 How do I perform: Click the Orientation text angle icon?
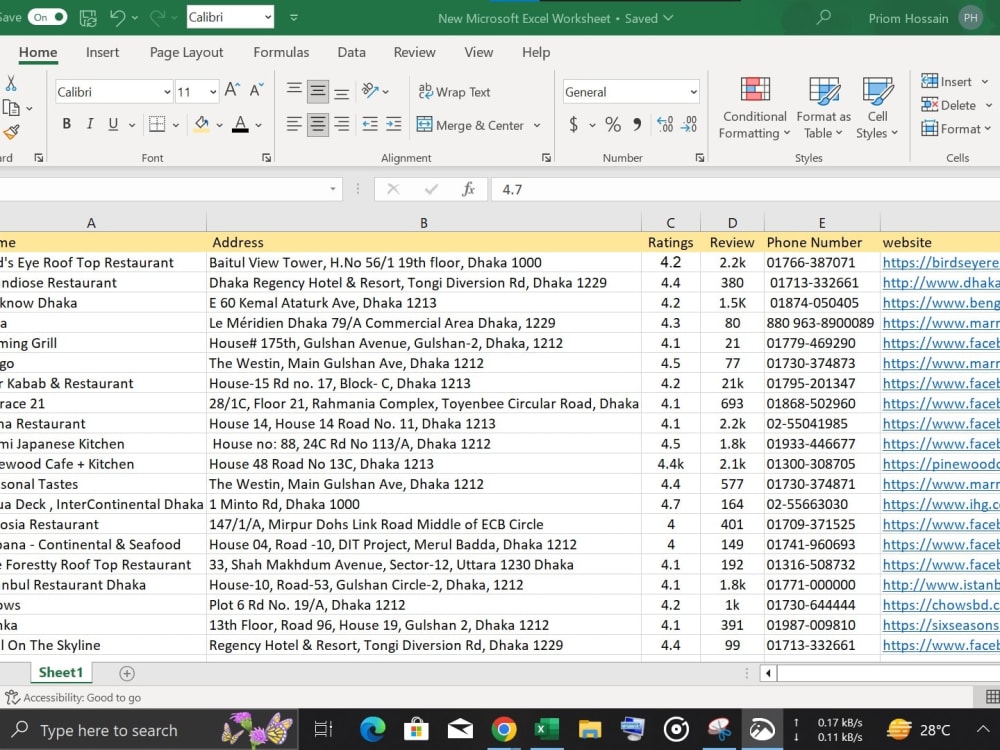click(x=370, y=91)
